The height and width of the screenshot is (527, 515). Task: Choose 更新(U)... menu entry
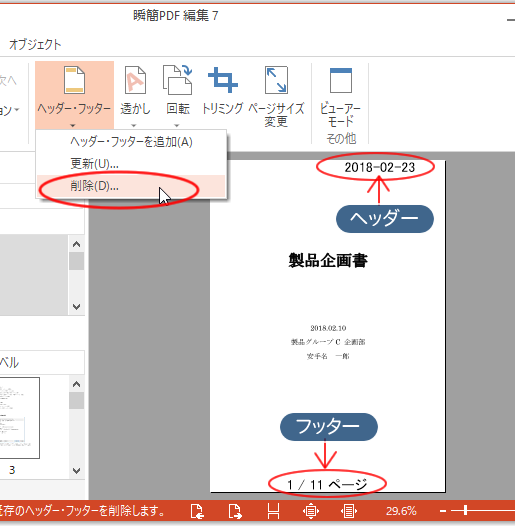(131, 164)
